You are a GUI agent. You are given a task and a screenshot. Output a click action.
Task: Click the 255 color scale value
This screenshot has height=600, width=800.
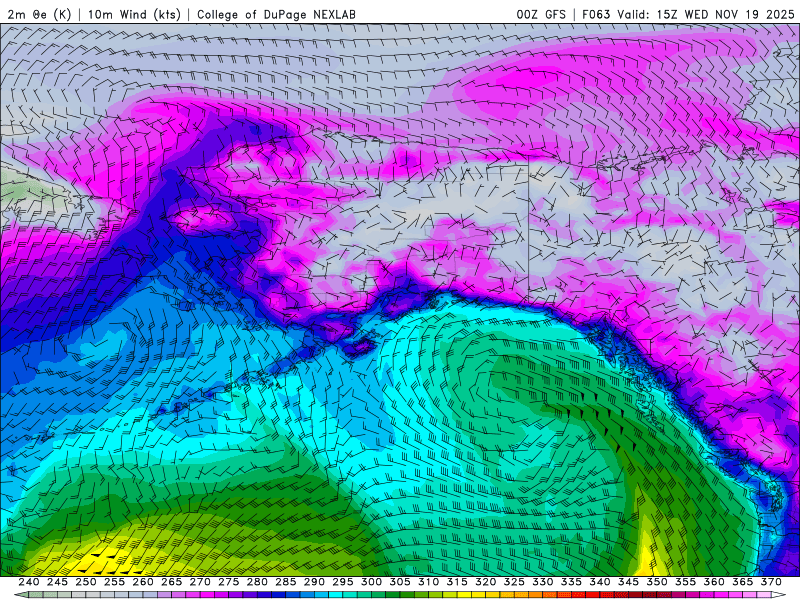[114, 582]
